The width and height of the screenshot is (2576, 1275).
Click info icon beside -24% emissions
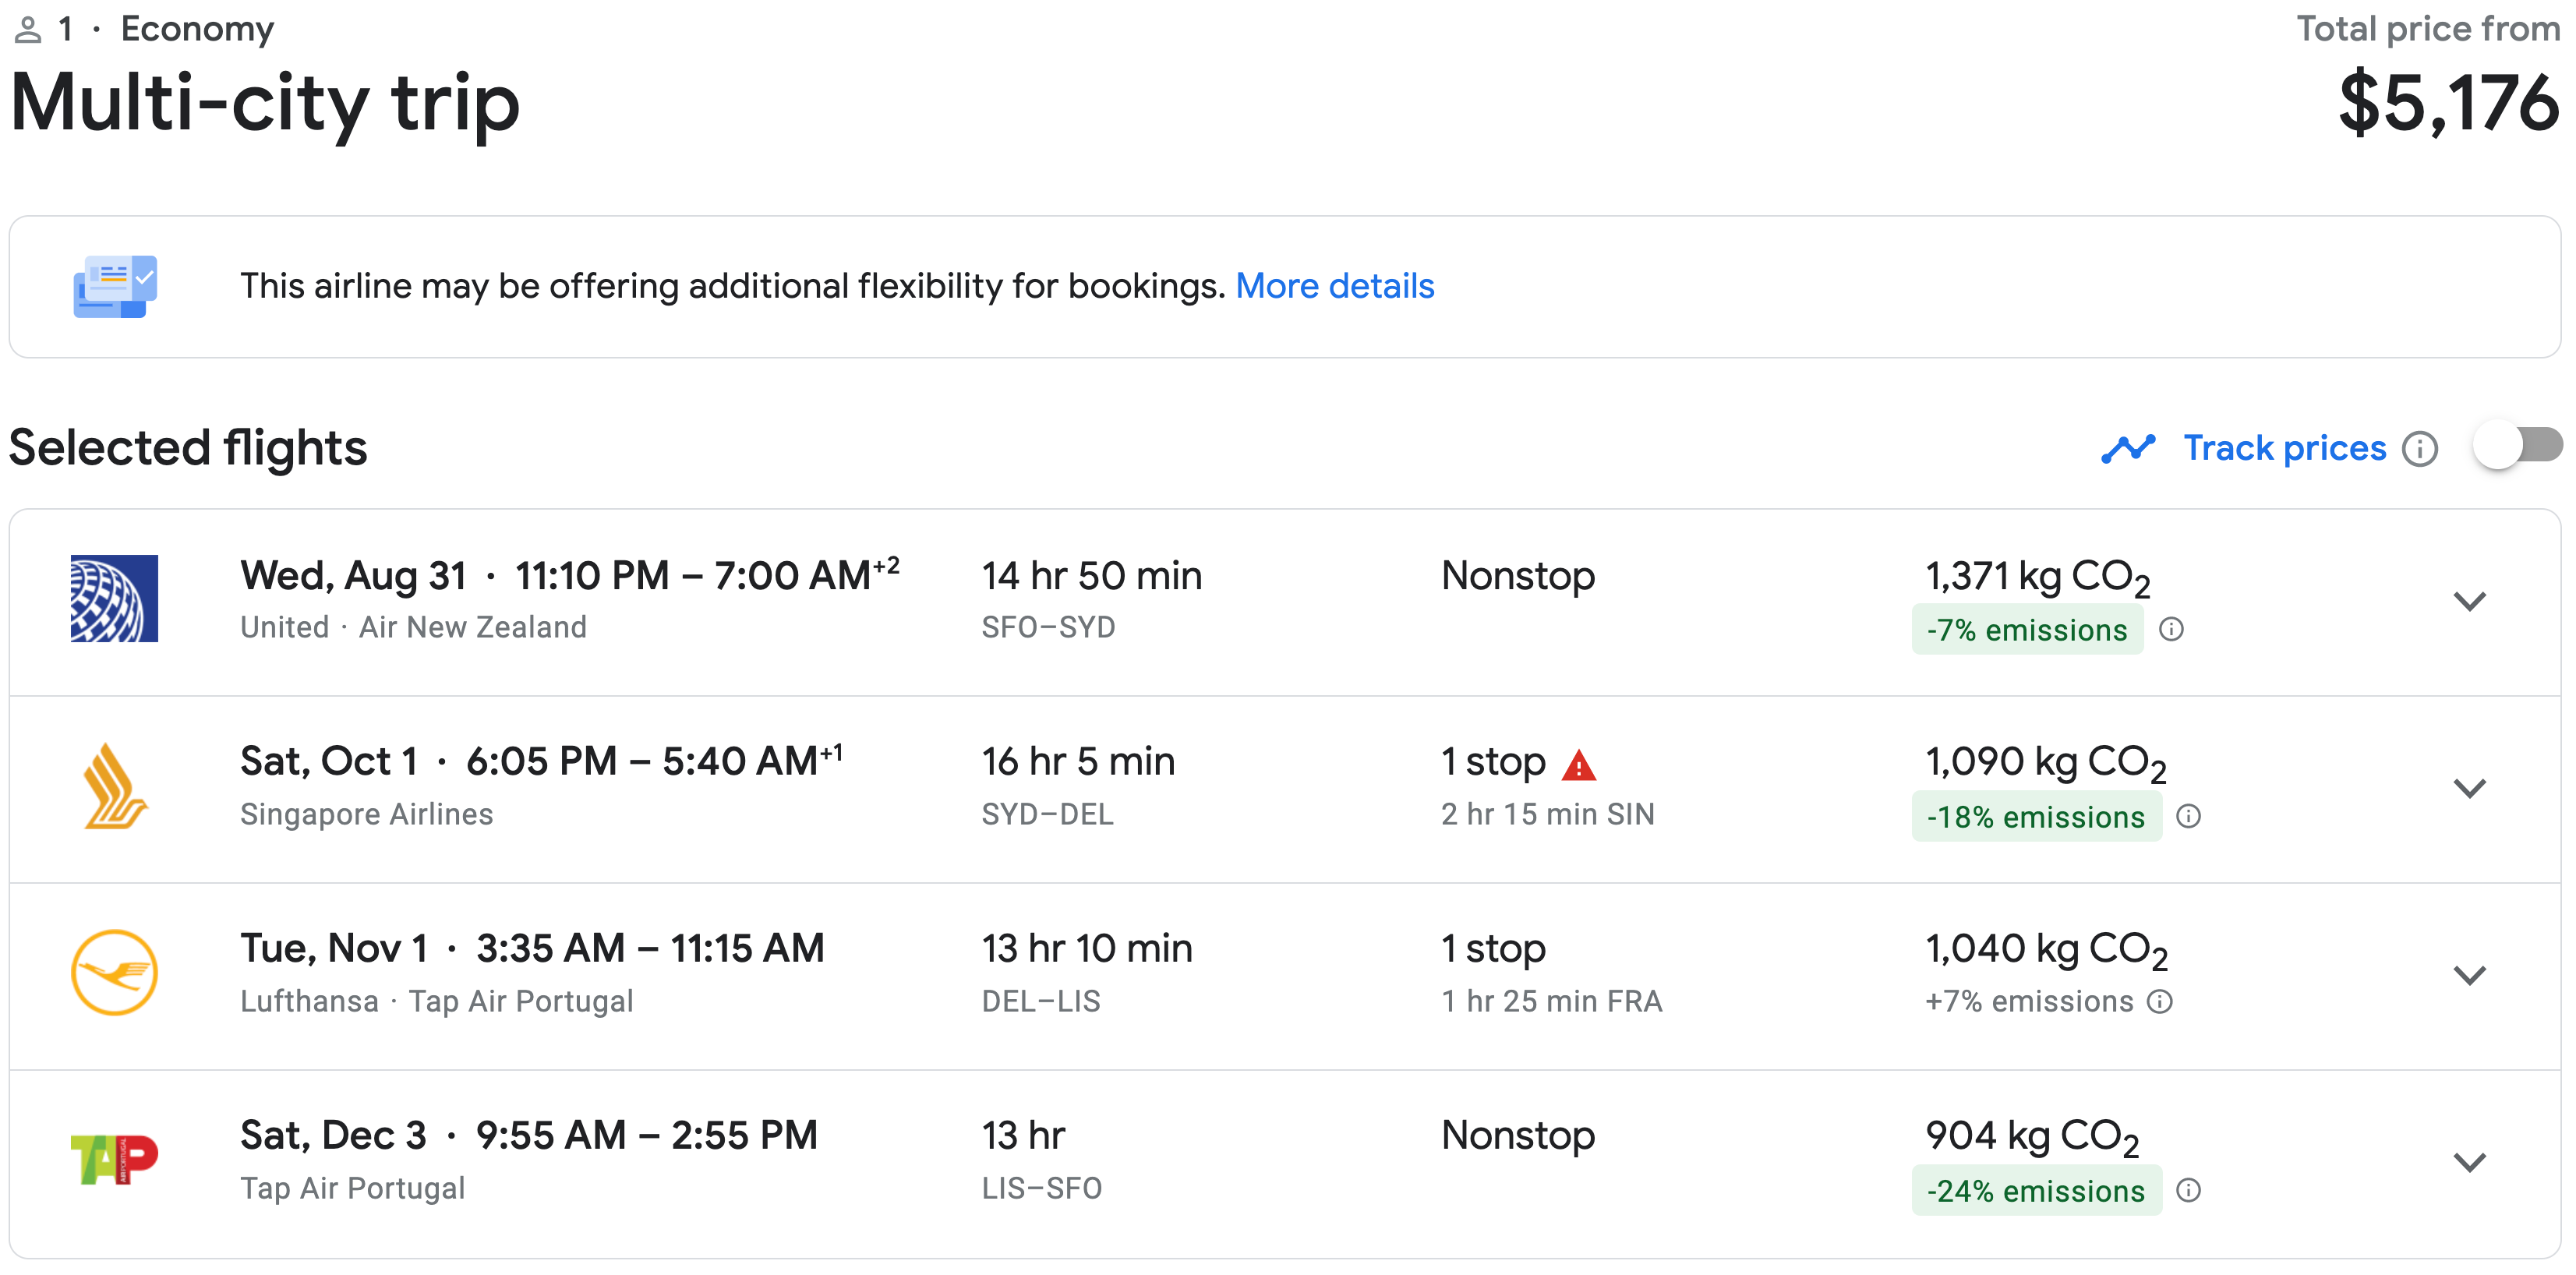[x=2189, y=1191]
